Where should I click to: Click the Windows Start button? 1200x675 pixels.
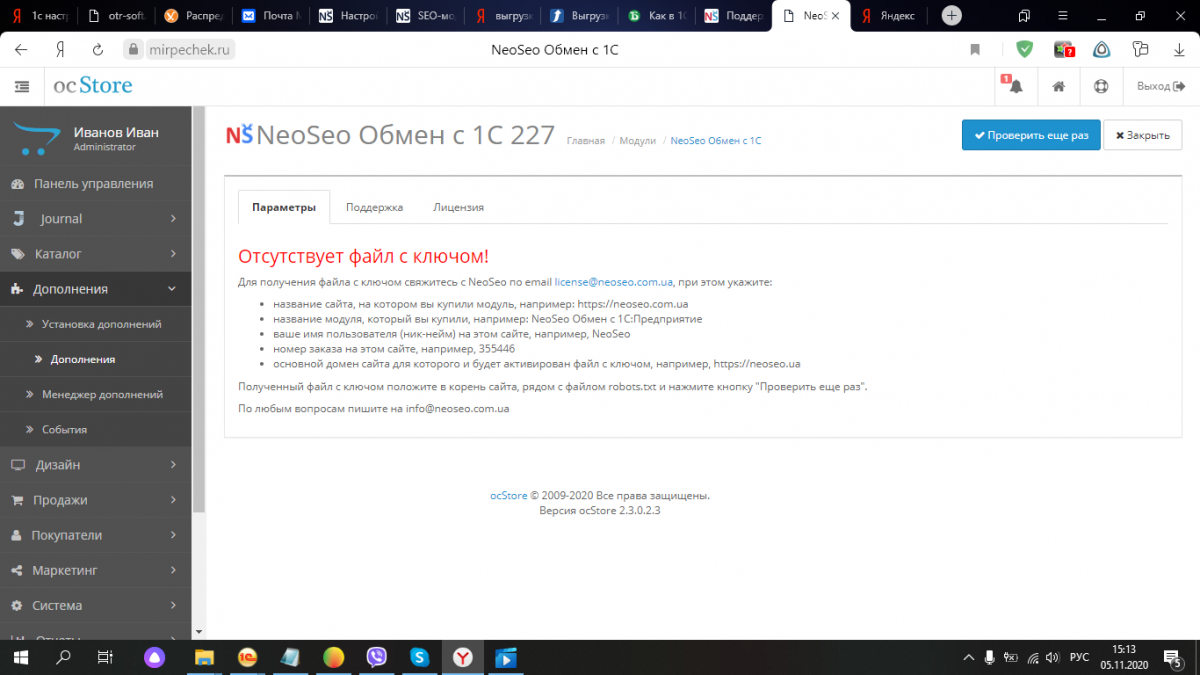[x=21, y=657]
